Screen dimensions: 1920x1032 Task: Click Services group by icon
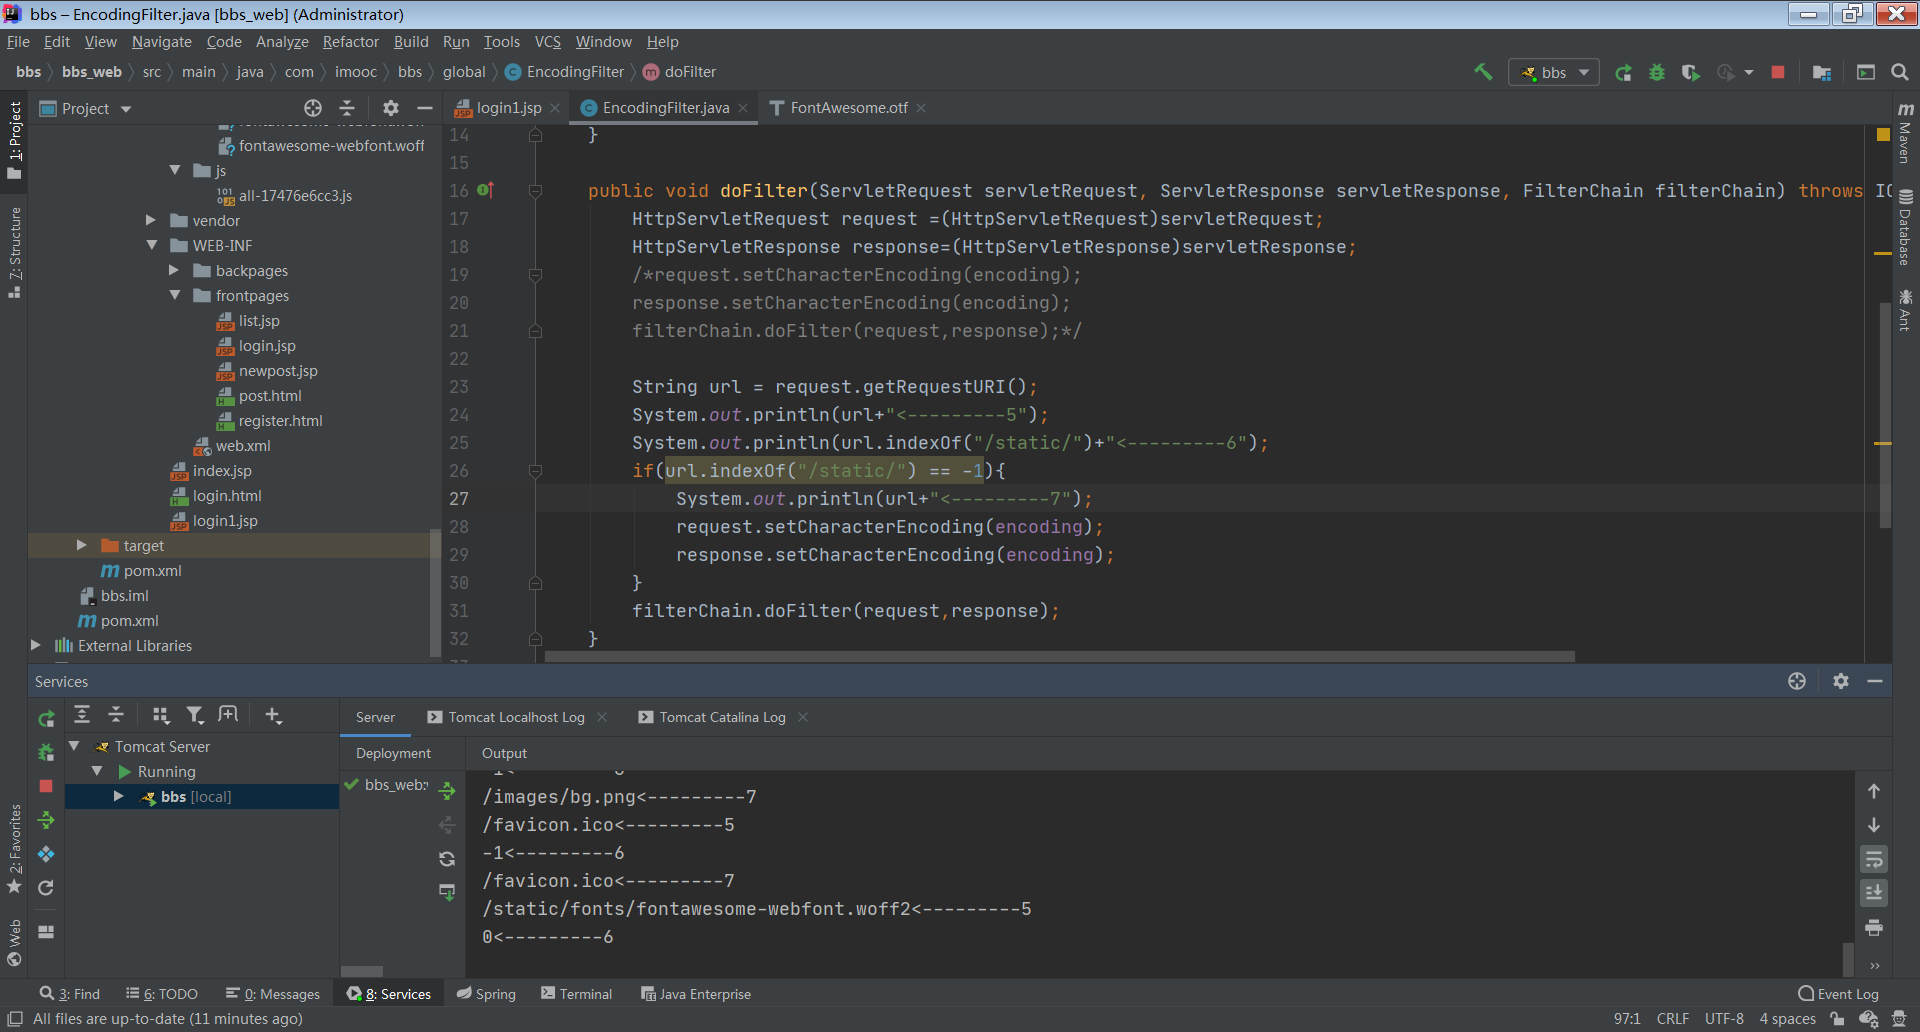(x=160, y=714)
